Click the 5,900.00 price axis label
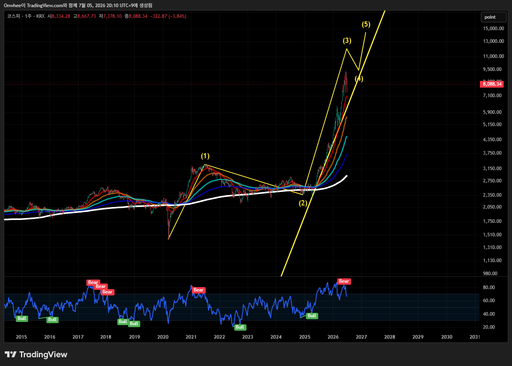This screenshot has height=366, width=512. tap(492, 112)
